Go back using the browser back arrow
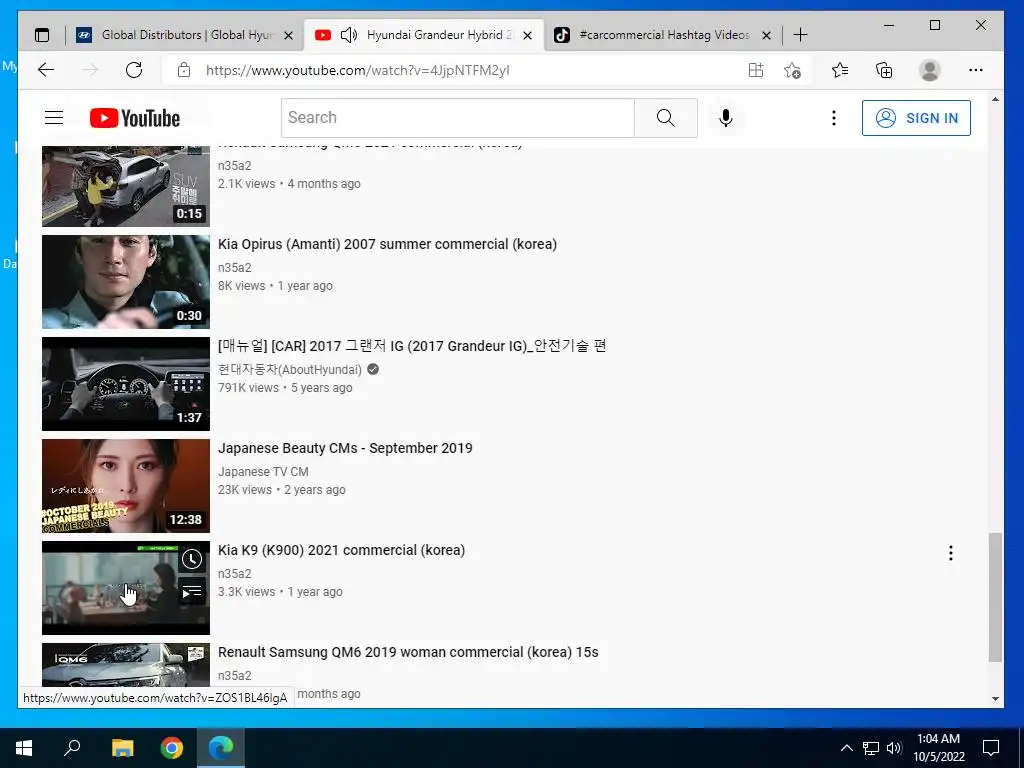The width and height of the screenshot is (1024, 768). 46,70
